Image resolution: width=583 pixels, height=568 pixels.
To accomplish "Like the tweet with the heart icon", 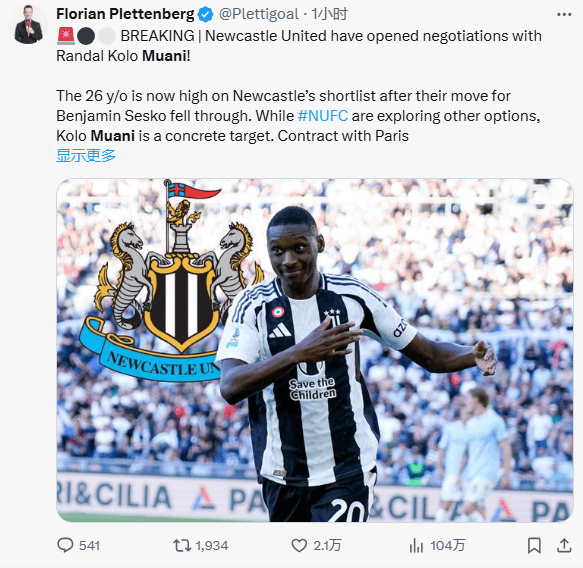I will [299, 546].
